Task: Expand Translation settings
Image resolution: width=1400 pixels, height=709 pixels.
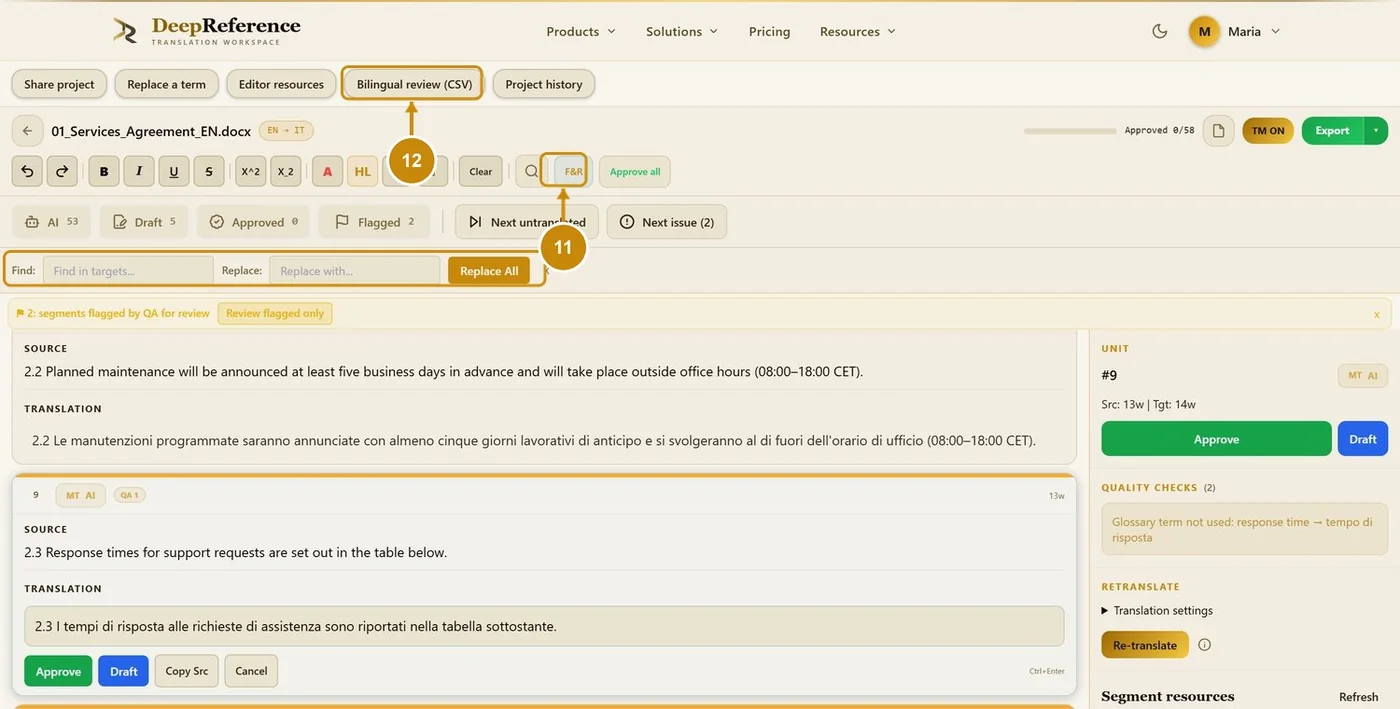Action: pyautogui.click(x=1157, y=610)
